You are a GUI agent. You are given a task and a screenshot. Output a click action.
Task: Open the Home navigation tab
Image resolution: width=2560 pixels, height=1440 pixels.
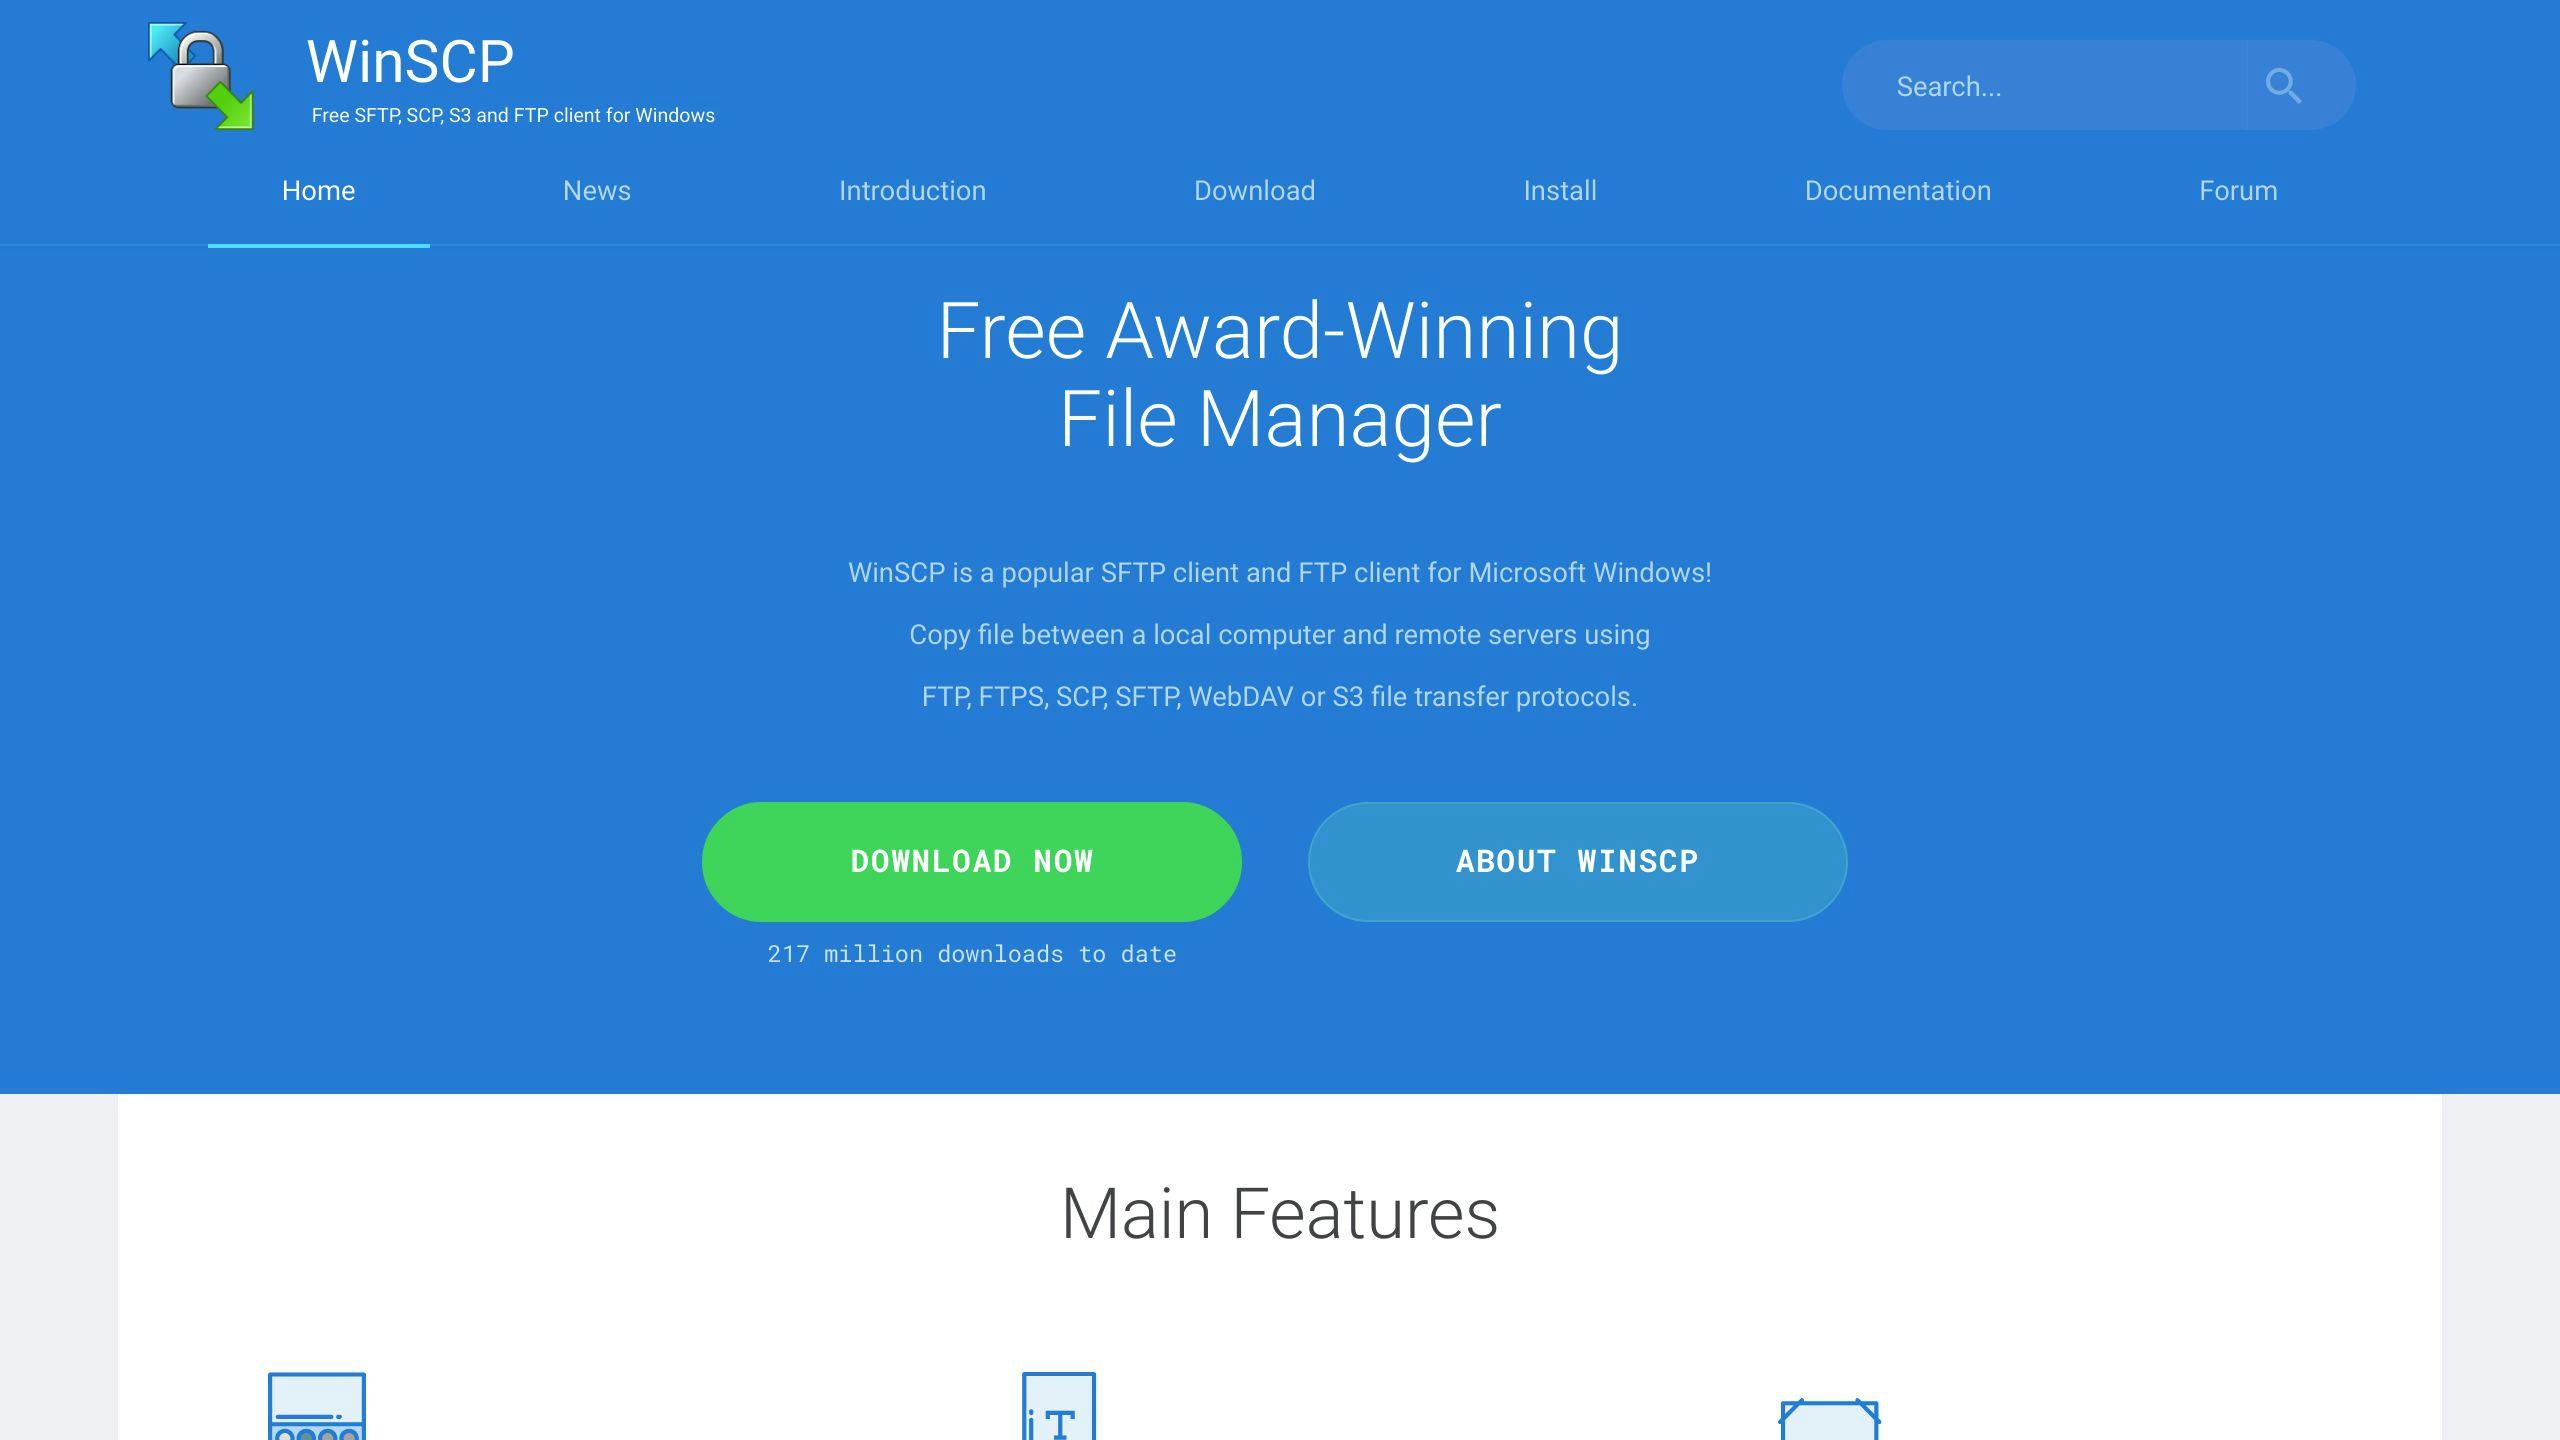click(318, 192)
